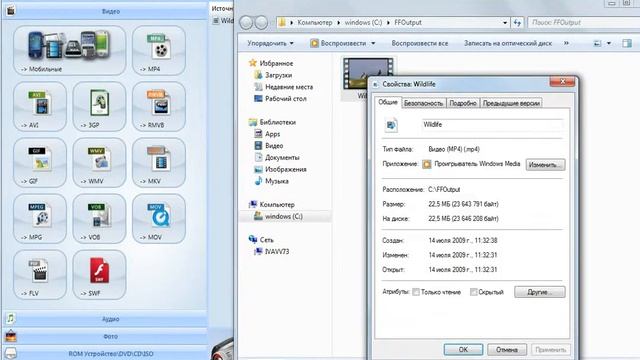Click the change view icon in Explorer toolbar

coord(597,43)
